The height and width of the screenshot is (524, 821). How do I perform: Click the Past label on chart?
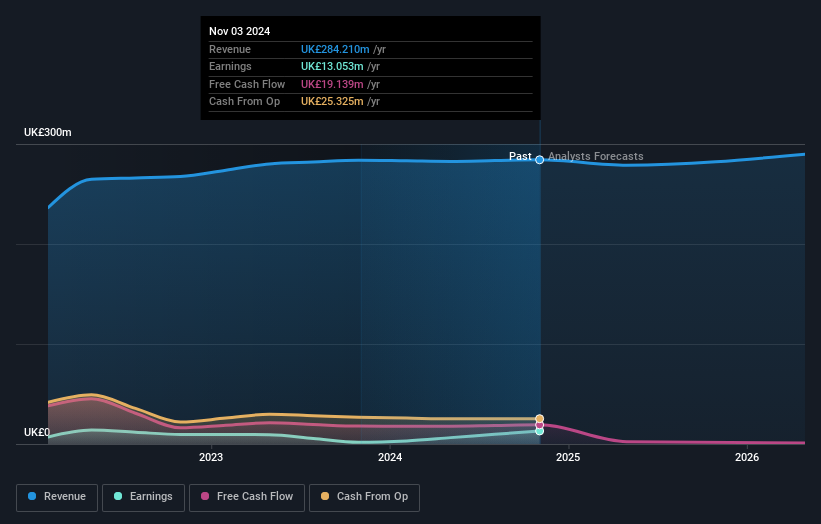(x=520, y=156)
